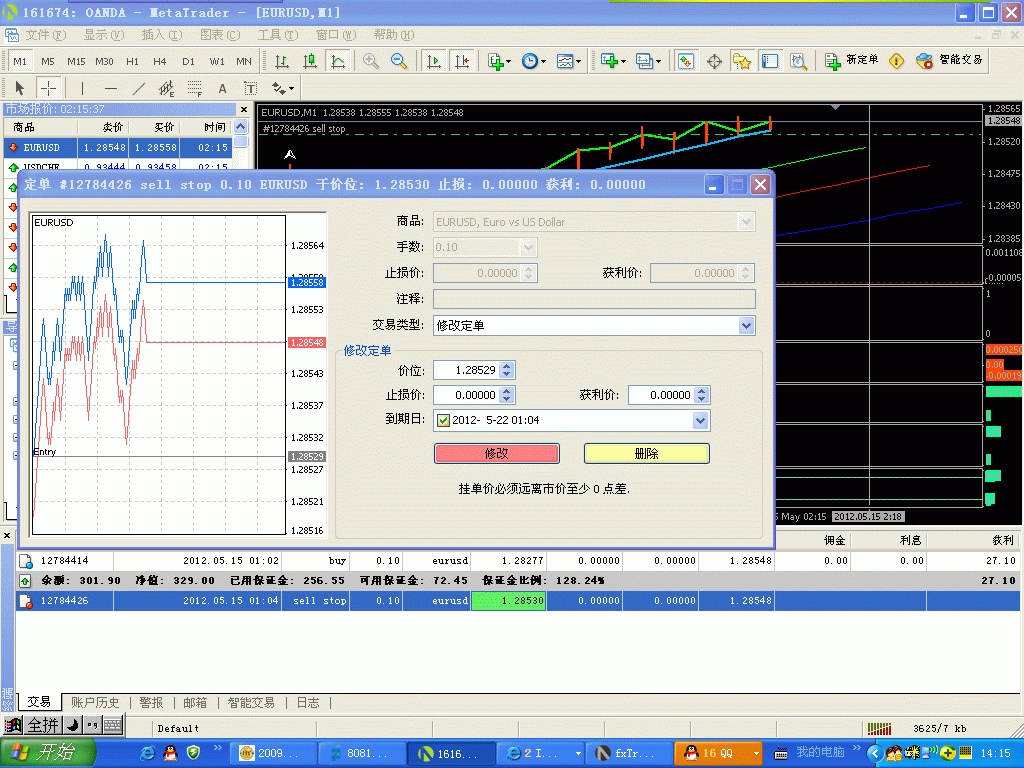Select the horizontal line drawing tool

coord(110,88)
